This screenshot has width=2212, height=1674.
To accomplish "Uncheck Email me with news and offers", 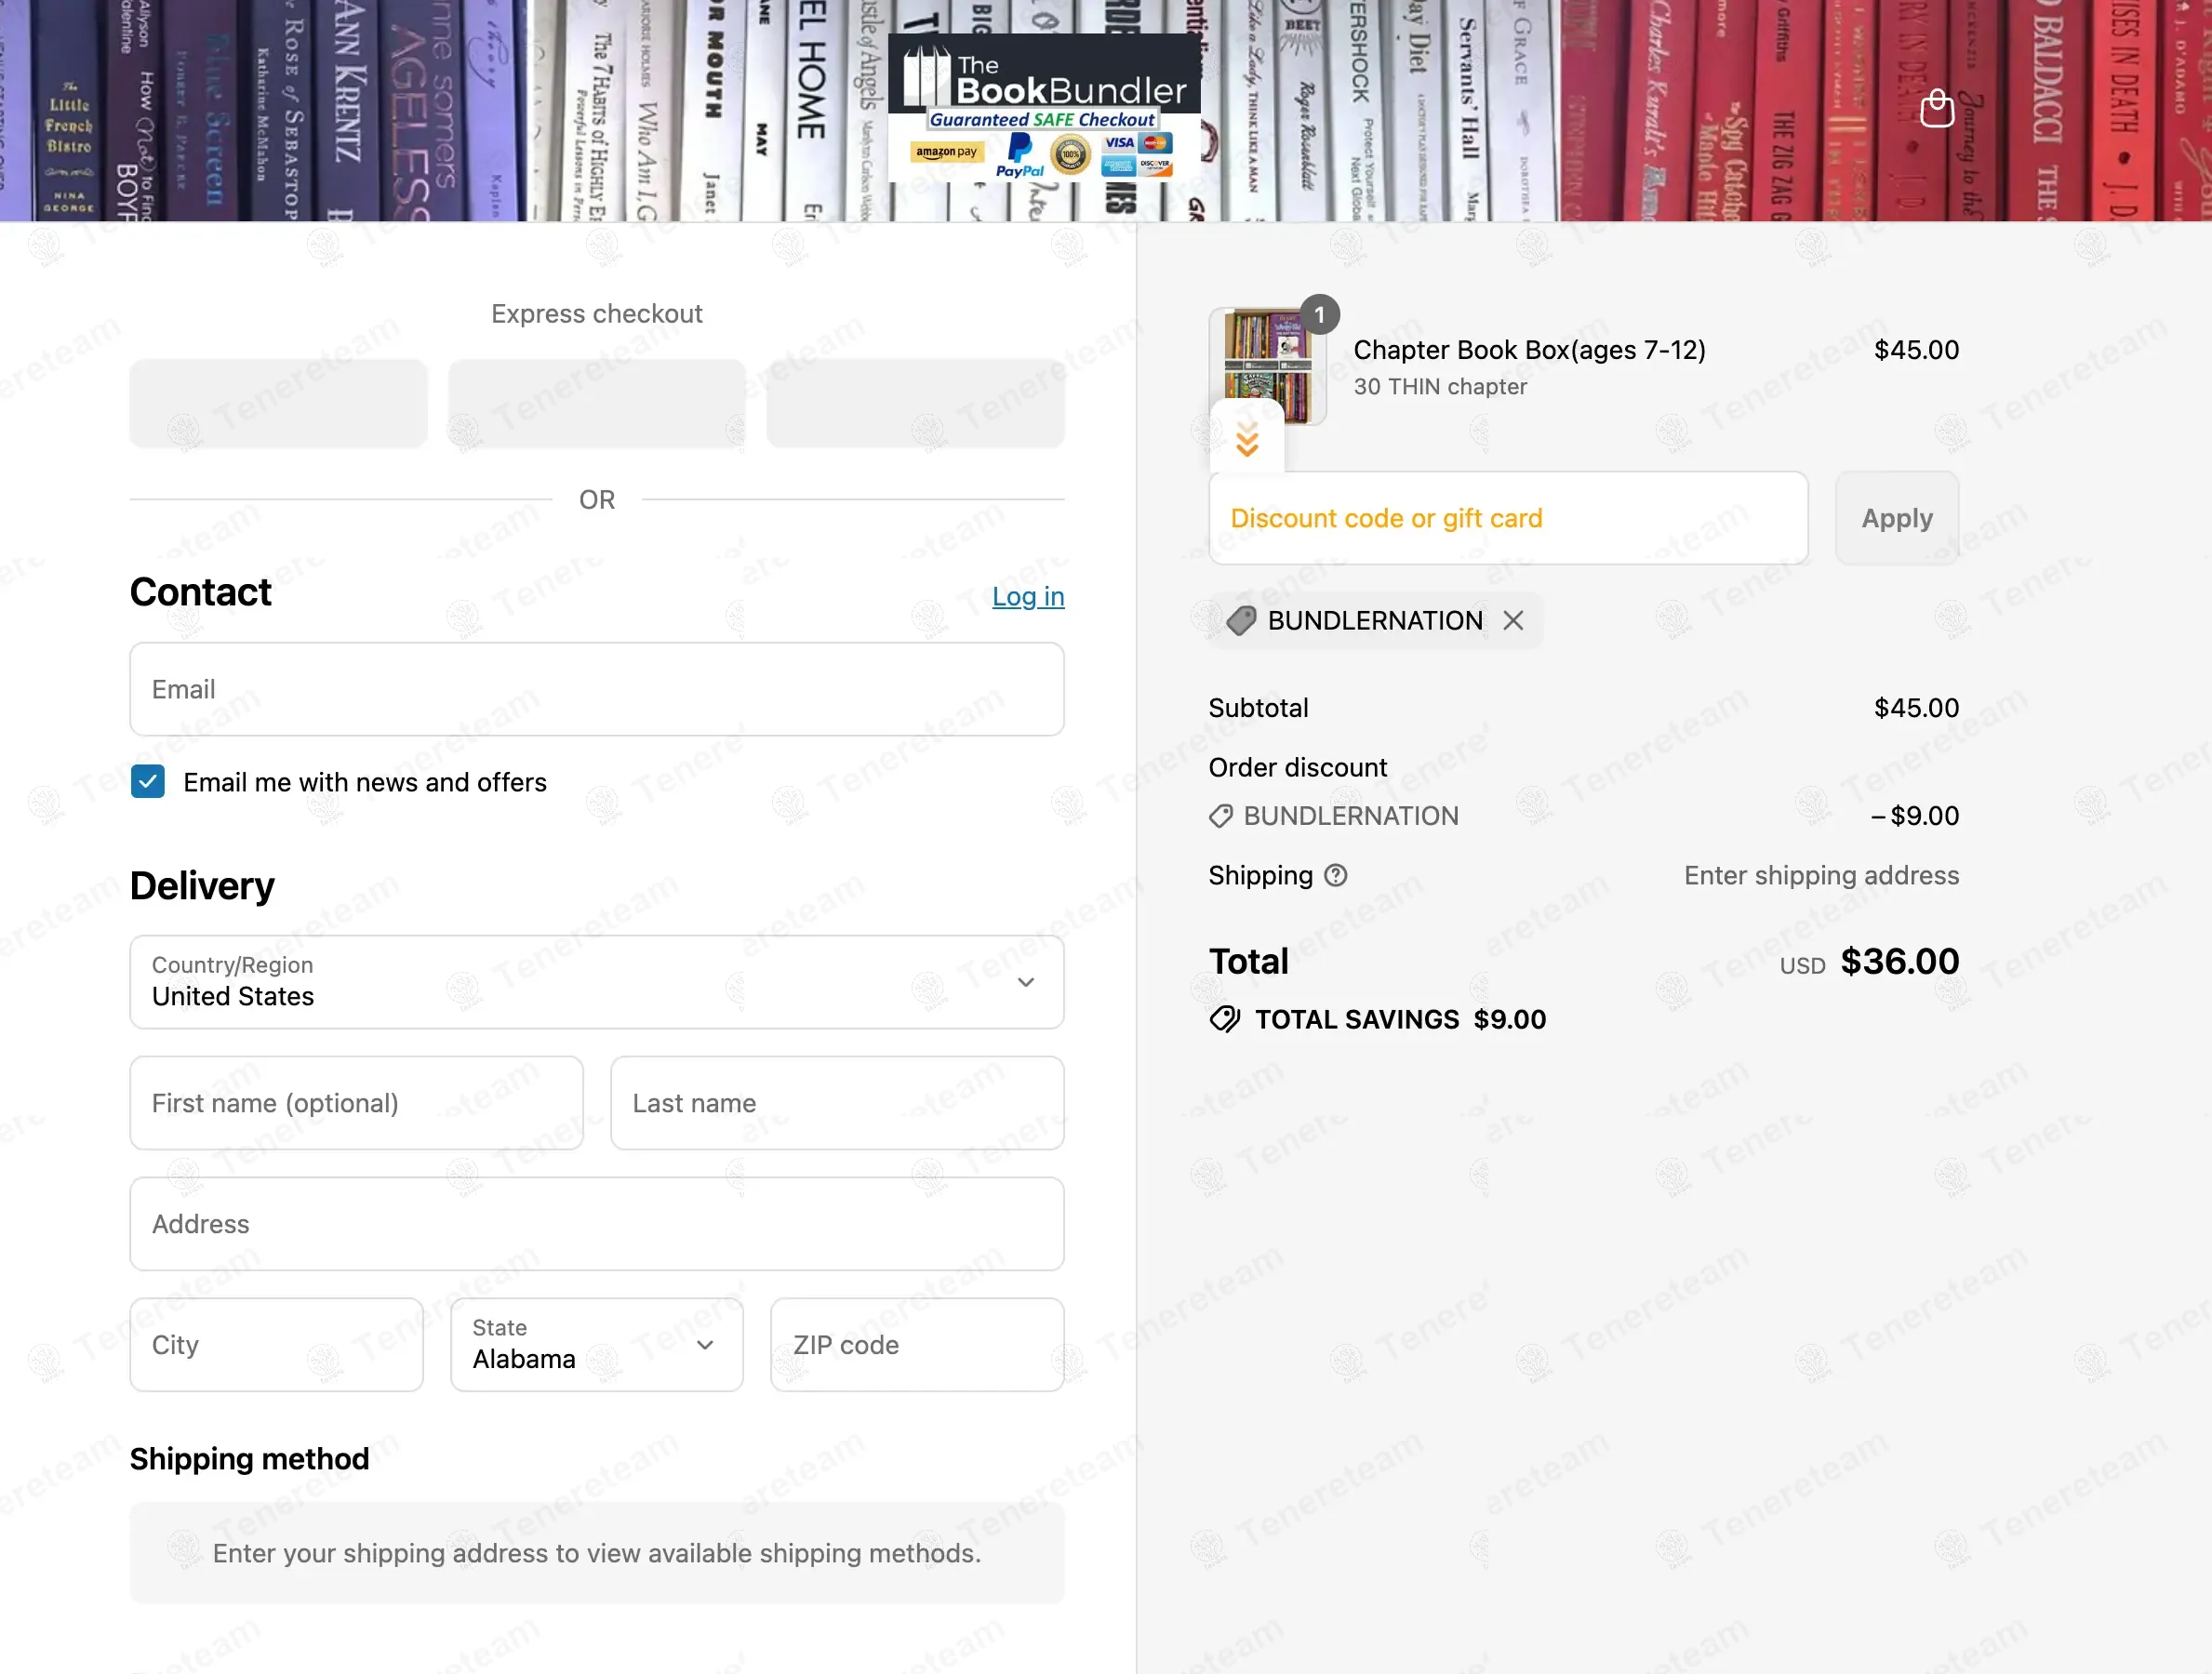I will pos(148,782).
